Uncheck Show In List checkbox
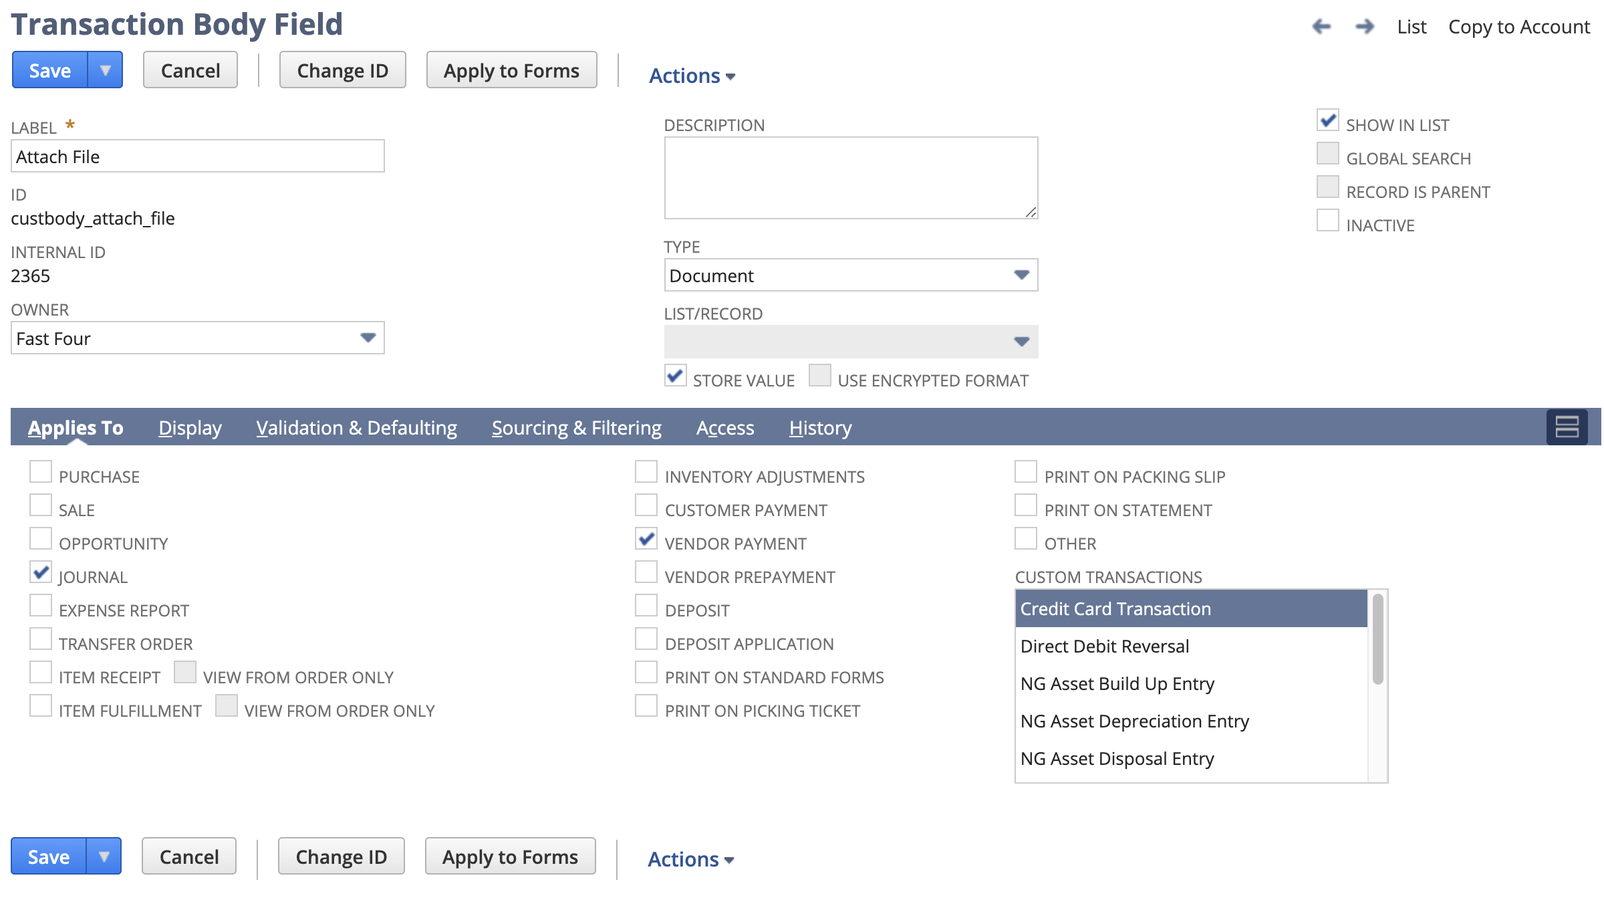The width and height of the screenshot is (1604, 916). click(1328, 121)
